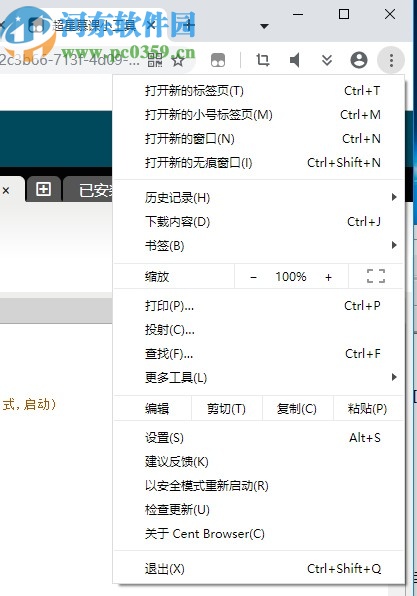Close the current browser tab
Viewport: 417px width, 596px height.
151,25
